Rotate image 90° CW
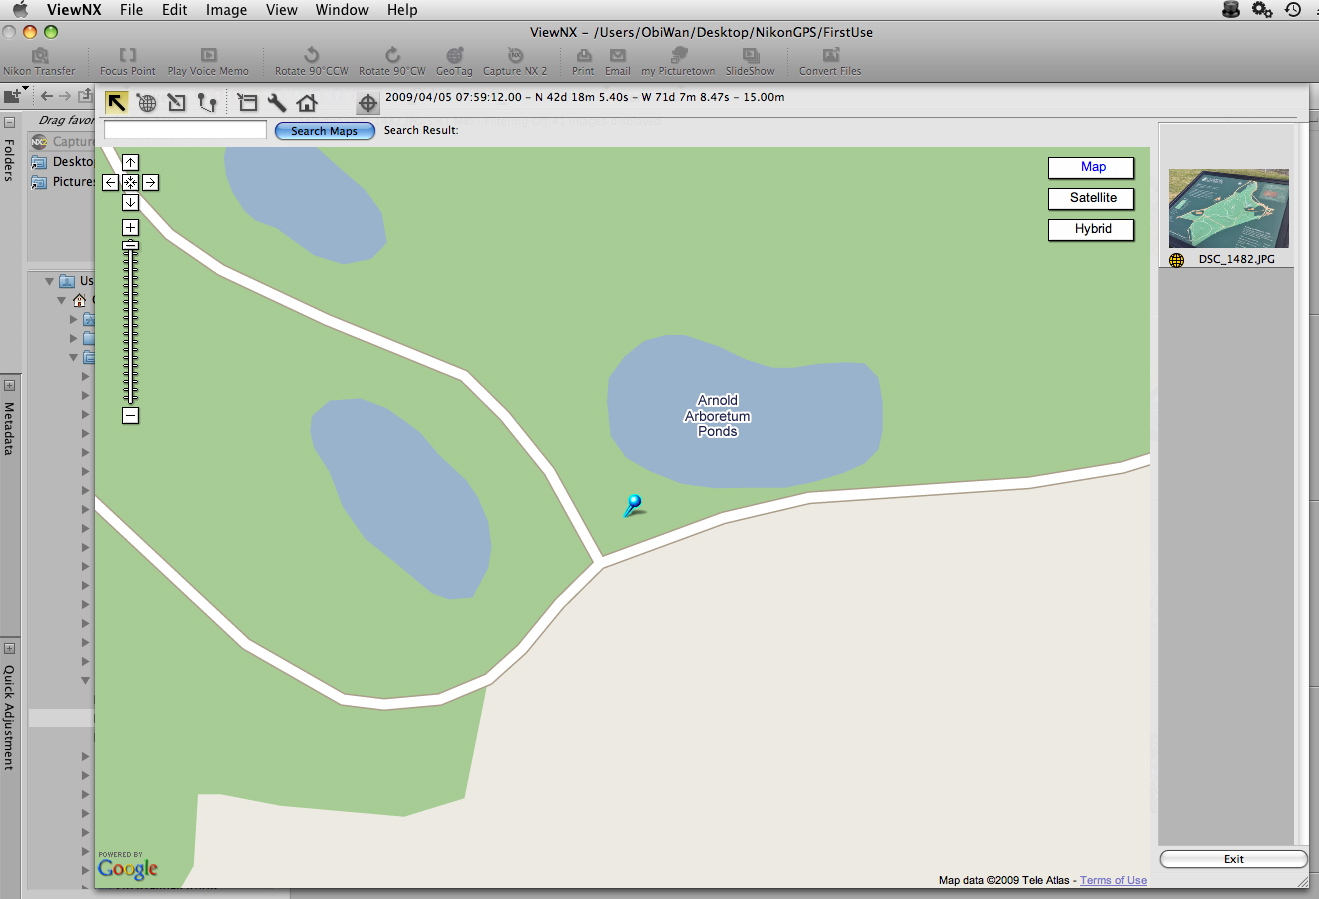 (x=392, y=61)
